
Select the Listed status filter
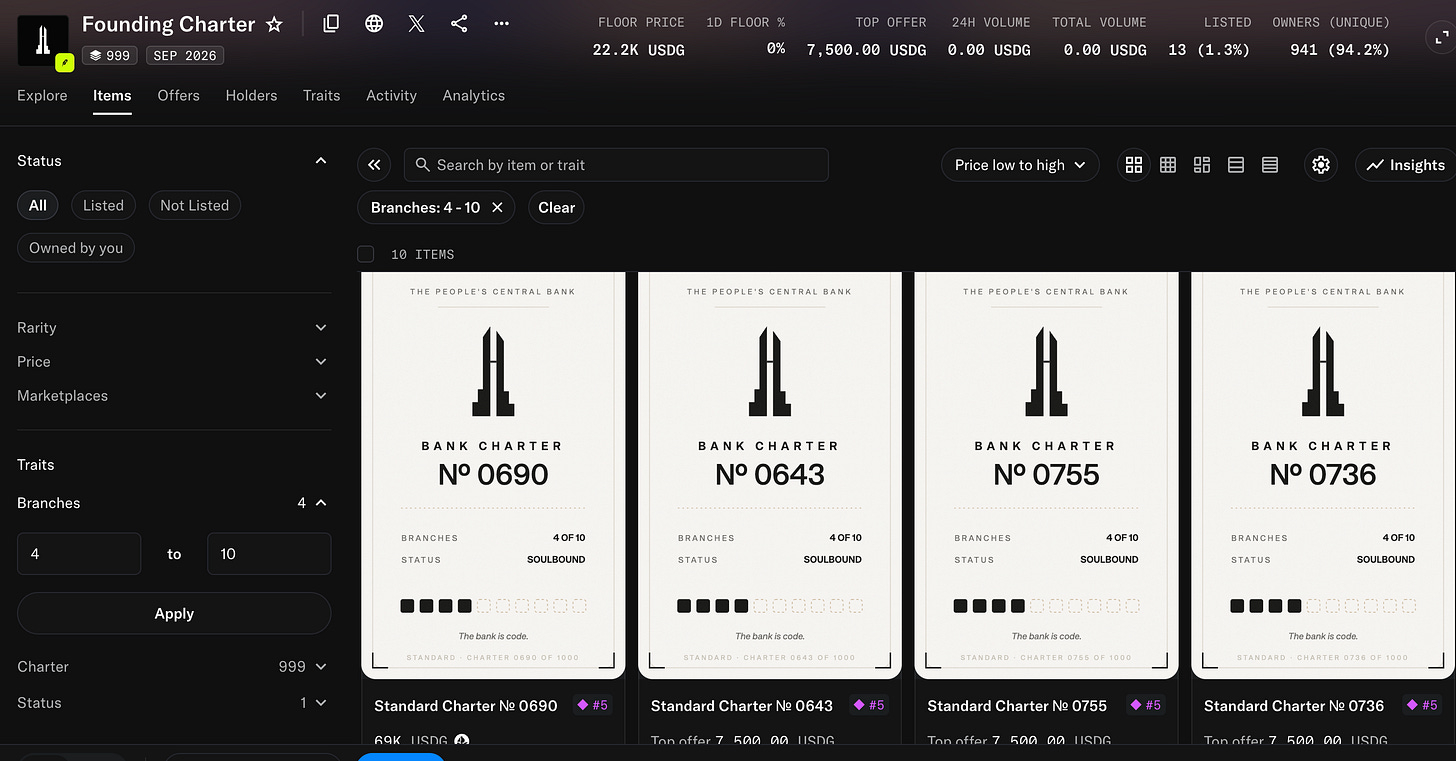tap(103, 205)
